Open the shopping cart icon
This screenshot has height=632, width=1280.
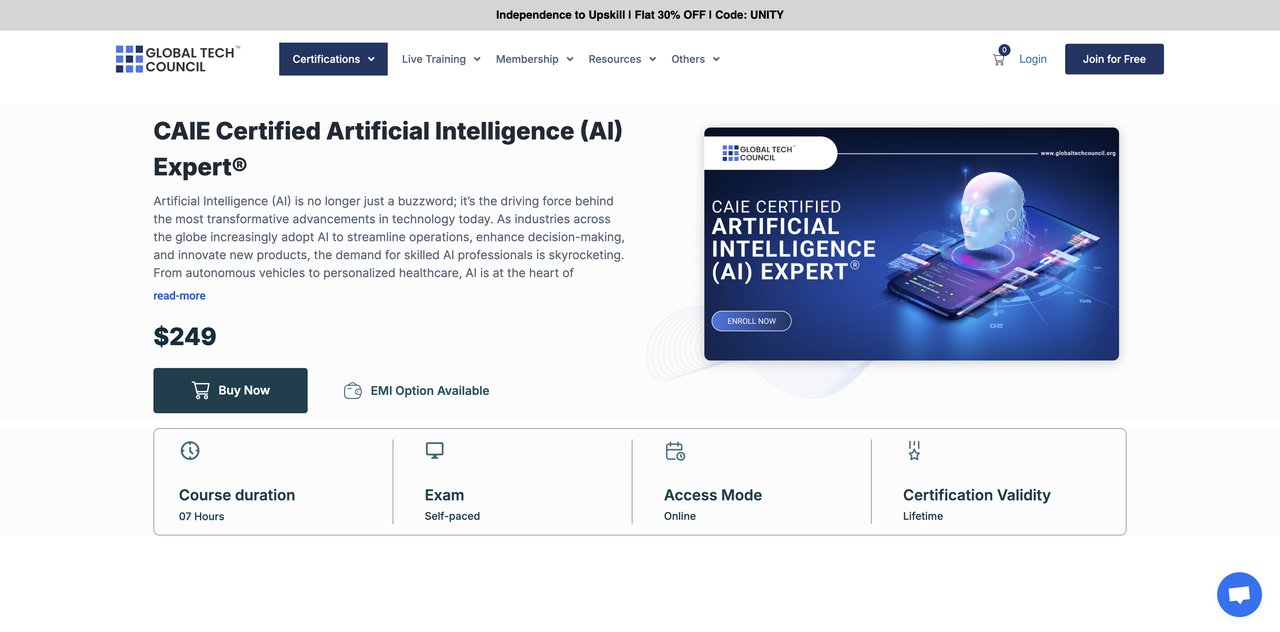coord(998,59)
